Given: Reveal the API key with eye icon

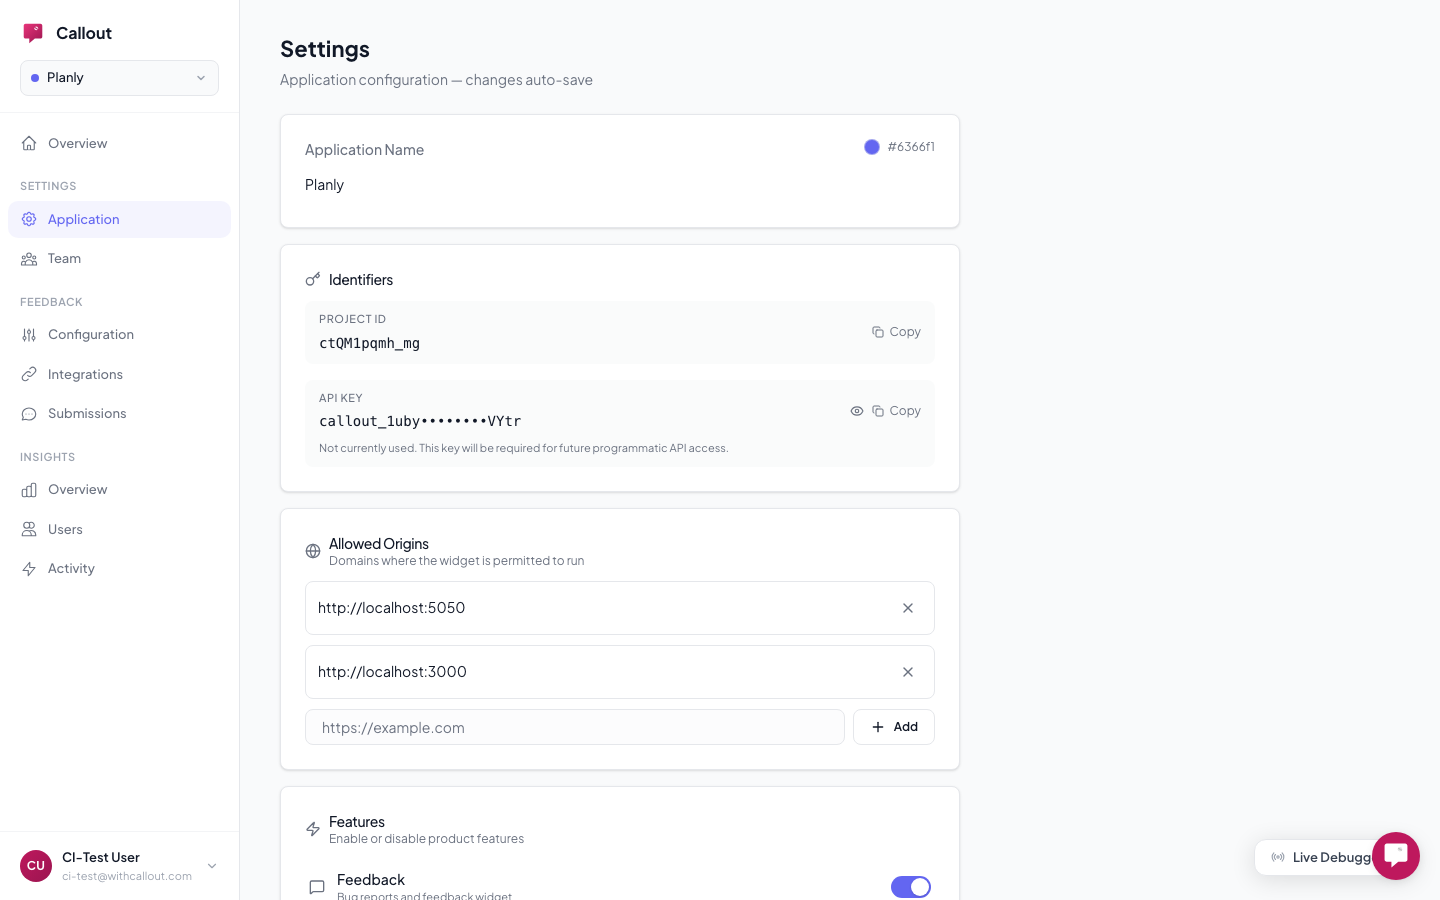Looking at the screenshot, I should tap(857, 411).
